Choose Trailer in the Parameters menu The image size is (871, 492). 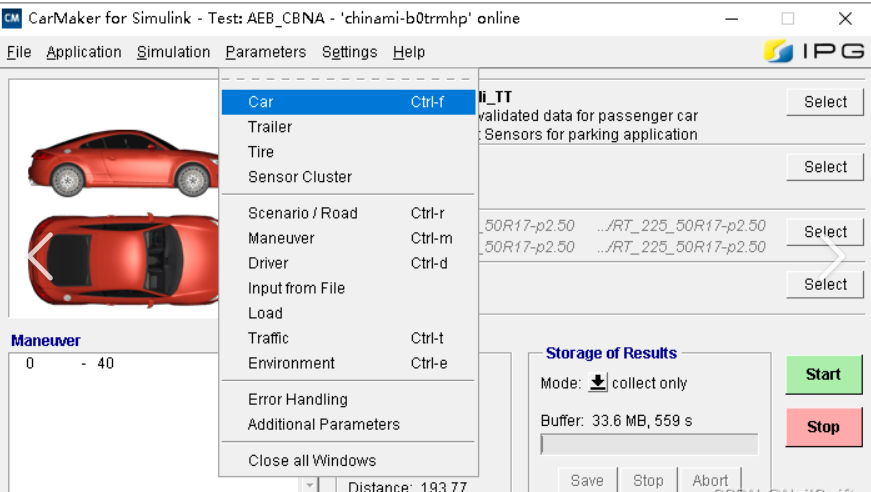pos(348,127)
